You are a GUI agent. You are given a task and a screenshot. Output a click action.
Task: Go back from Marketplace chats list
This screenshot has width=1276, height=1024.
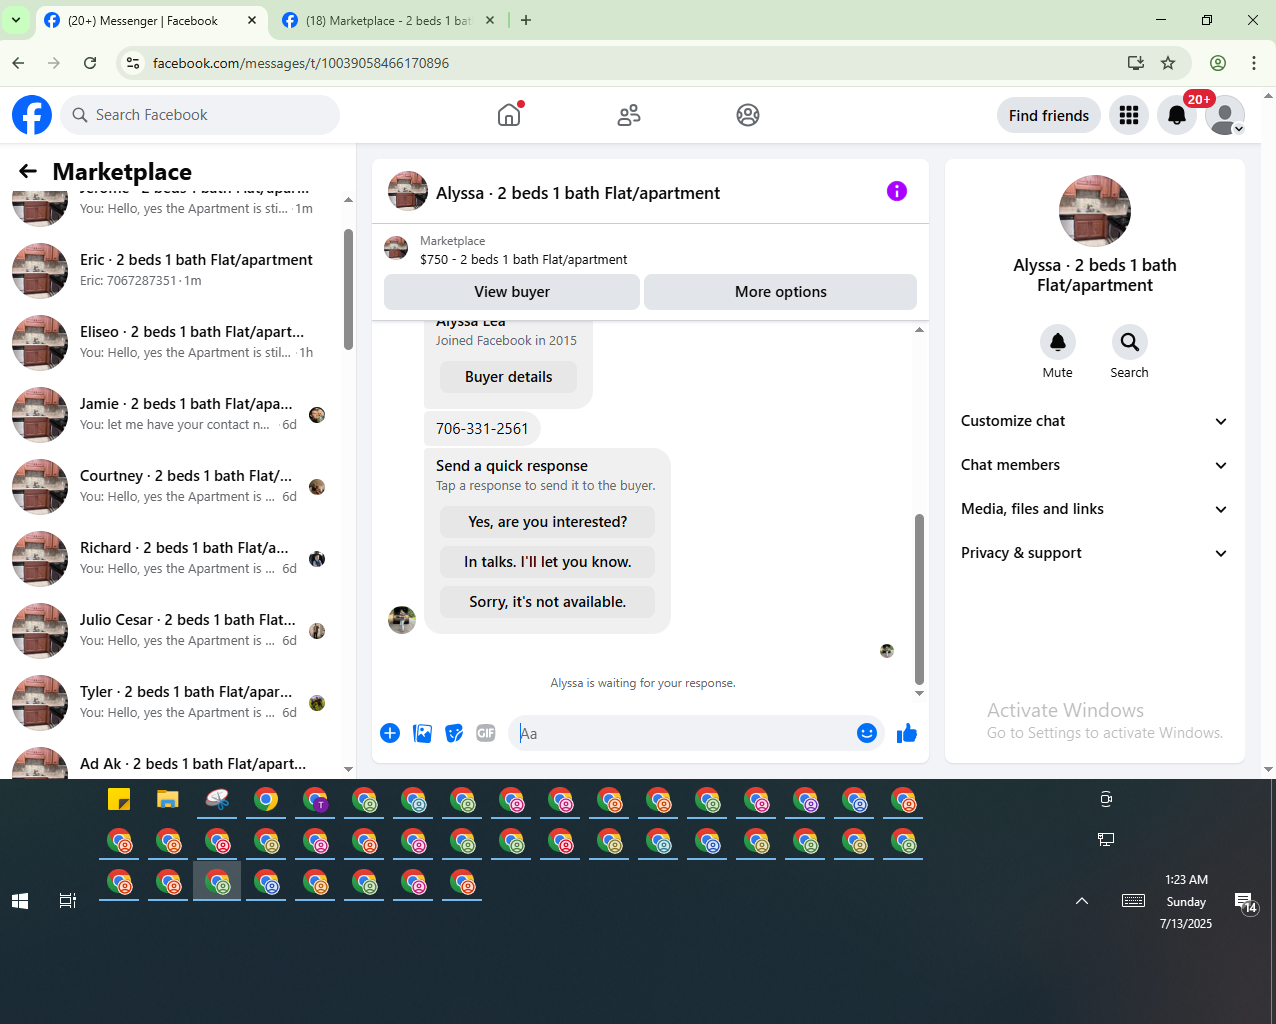tap(28, 171)
